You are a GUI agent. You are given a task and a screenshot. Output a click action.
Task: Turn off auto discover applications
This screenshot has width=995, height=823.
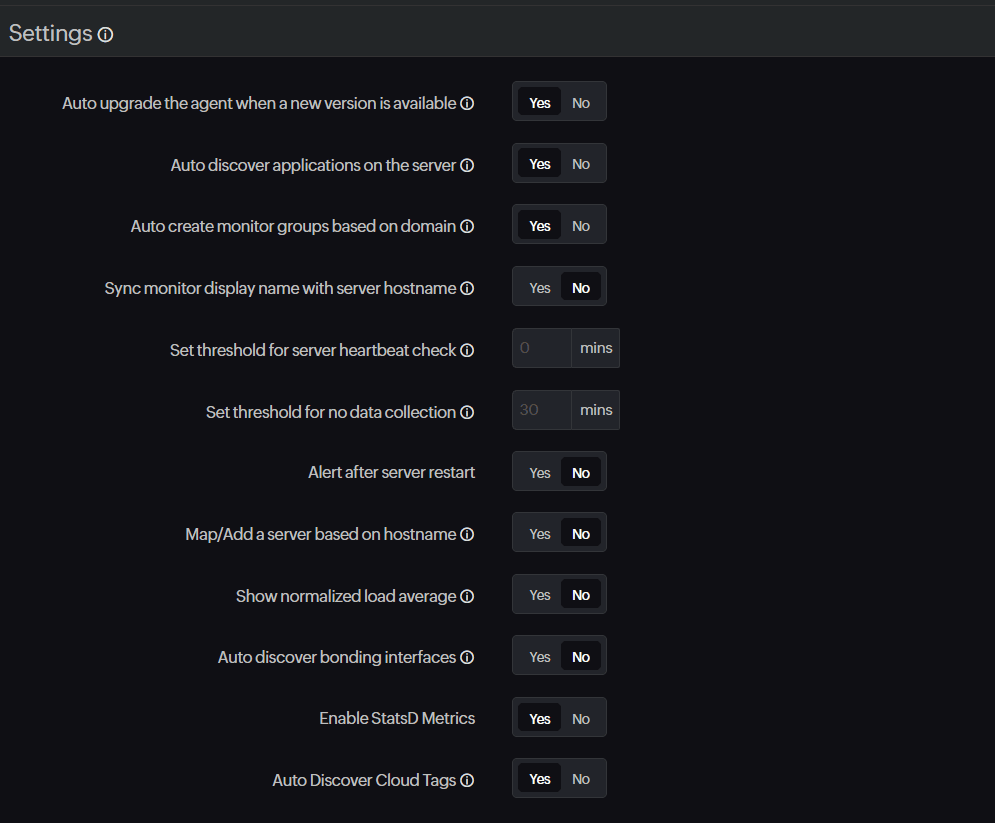pyautogui.click(x=581, y=163)
